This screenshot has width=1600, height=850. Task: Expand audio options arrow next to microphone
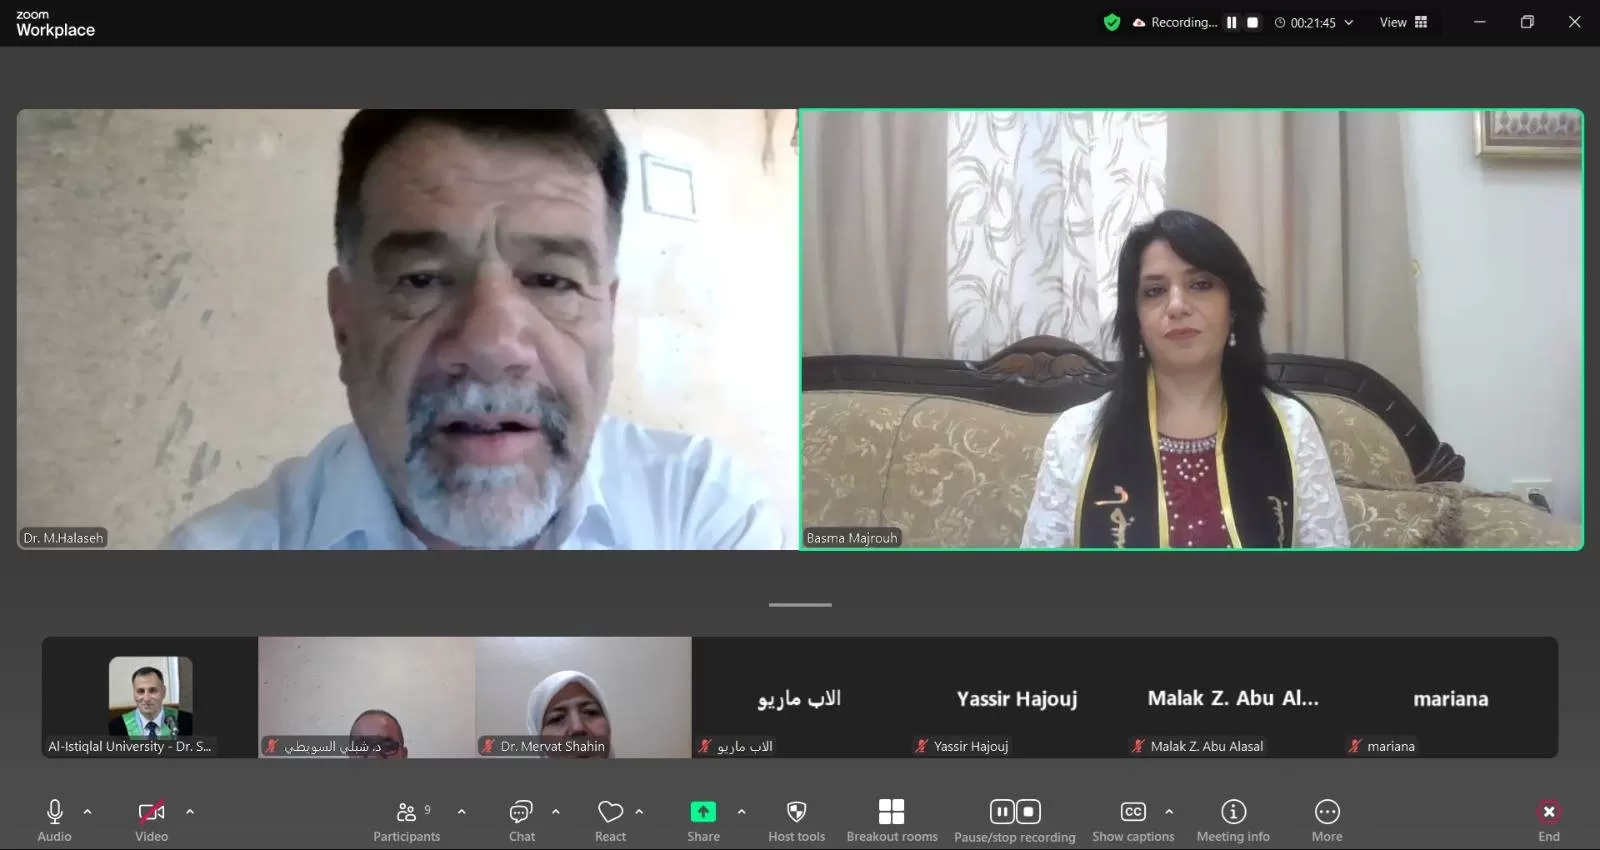88,812
